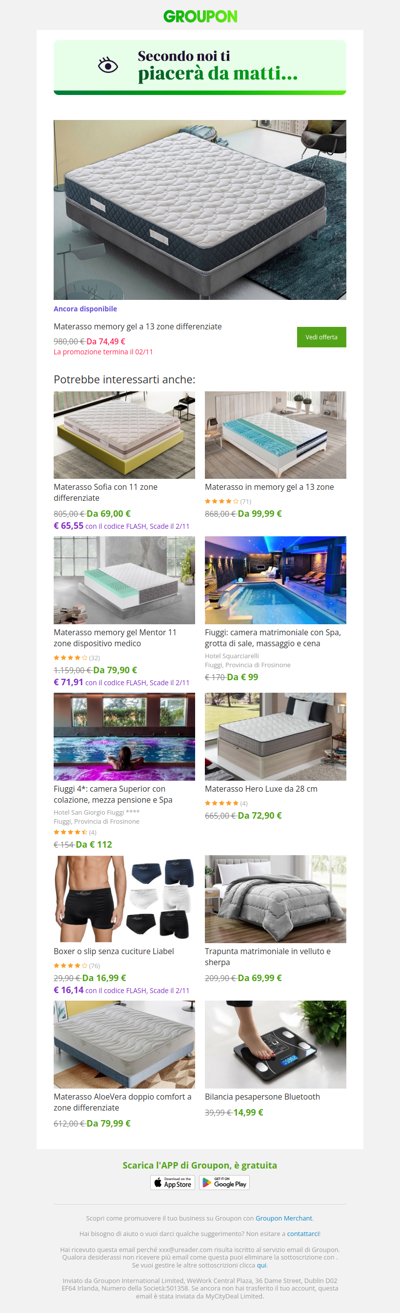Click the Groupon logo at top
This screenshot has width=400, height=1313.
coord(200,16)
